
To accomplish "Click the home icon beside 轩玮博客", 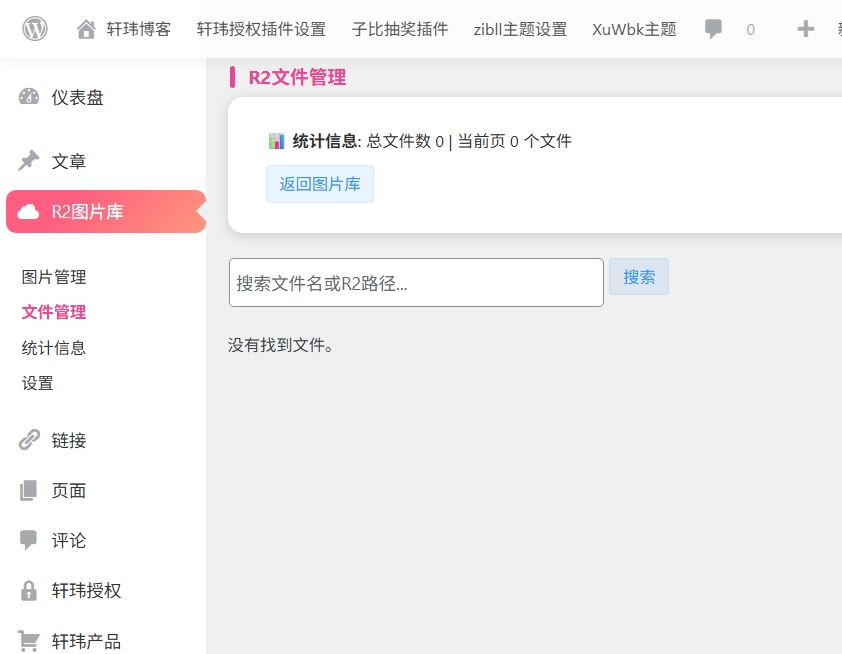I will click(87, 29).
